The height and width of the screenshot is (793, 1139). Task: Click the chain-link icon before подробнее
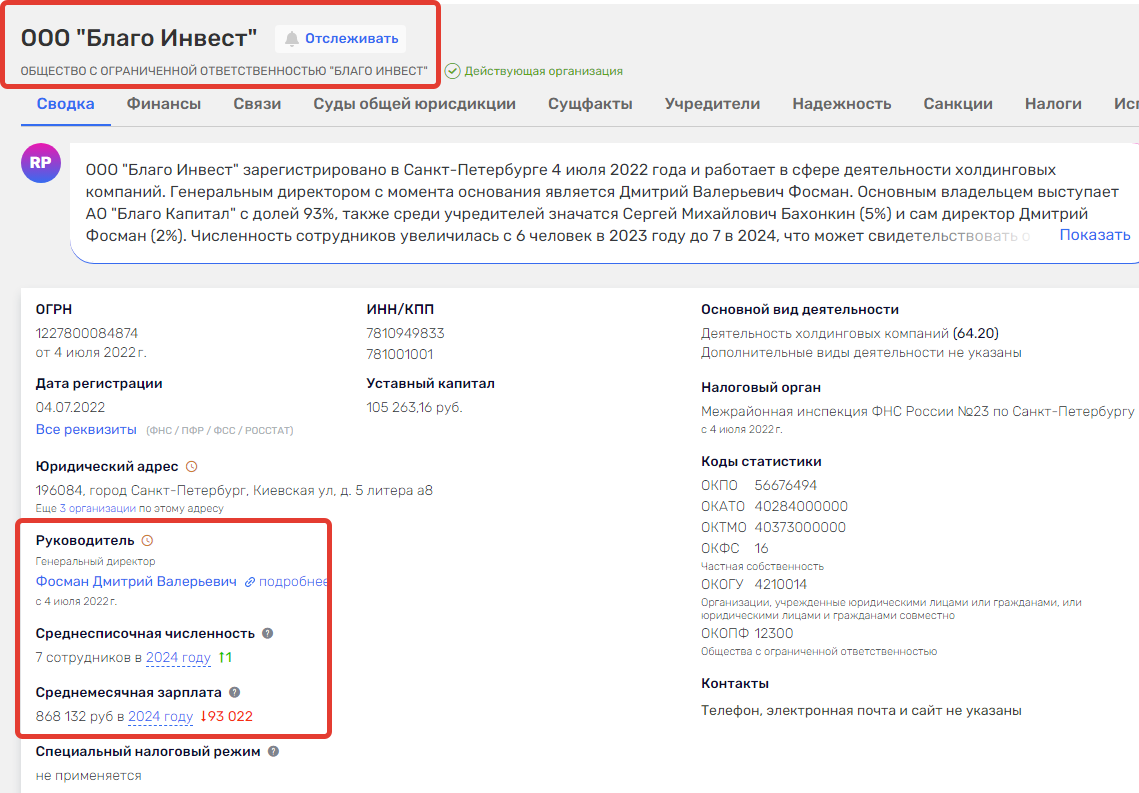click(250, 582)
